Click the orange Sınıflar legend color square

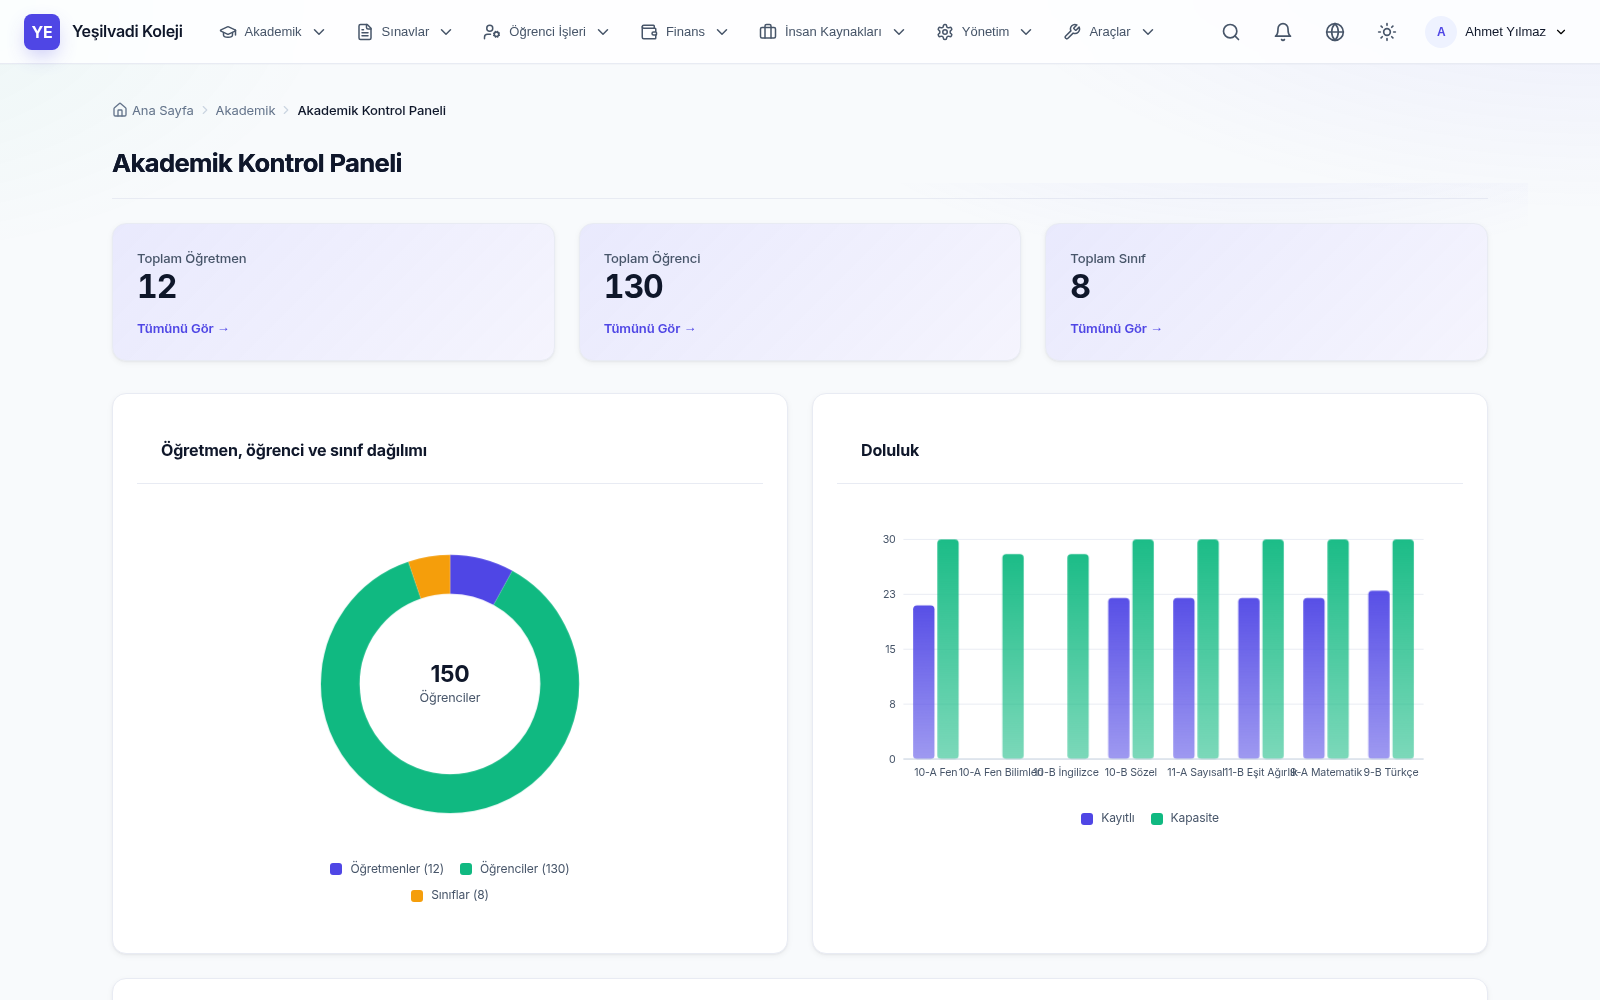click(417, 896)
